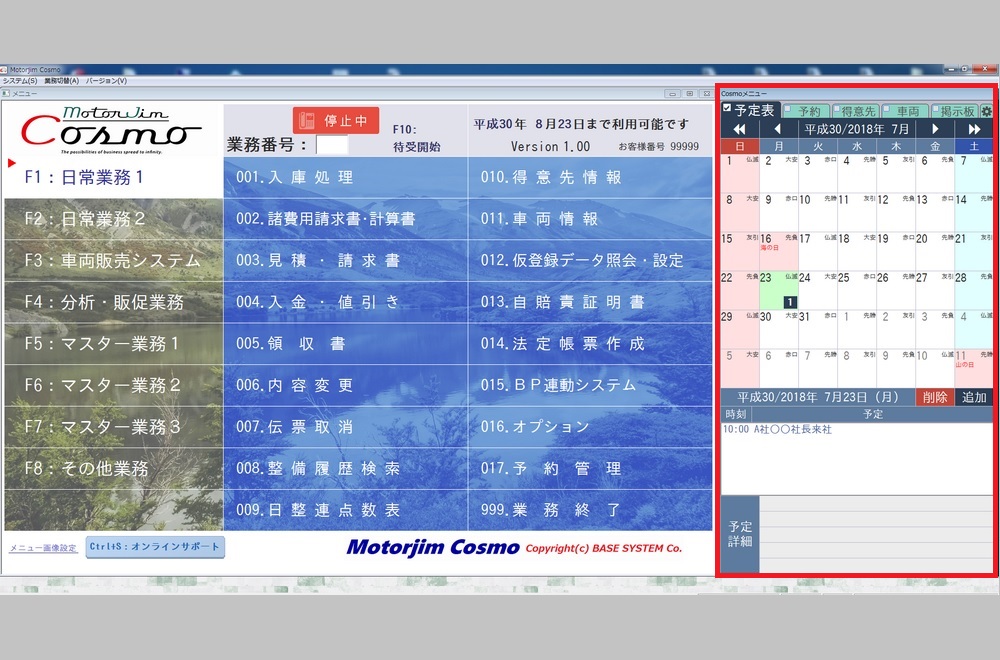
Task: Select August 11 山の日 in the calendar
Action: 974,368
